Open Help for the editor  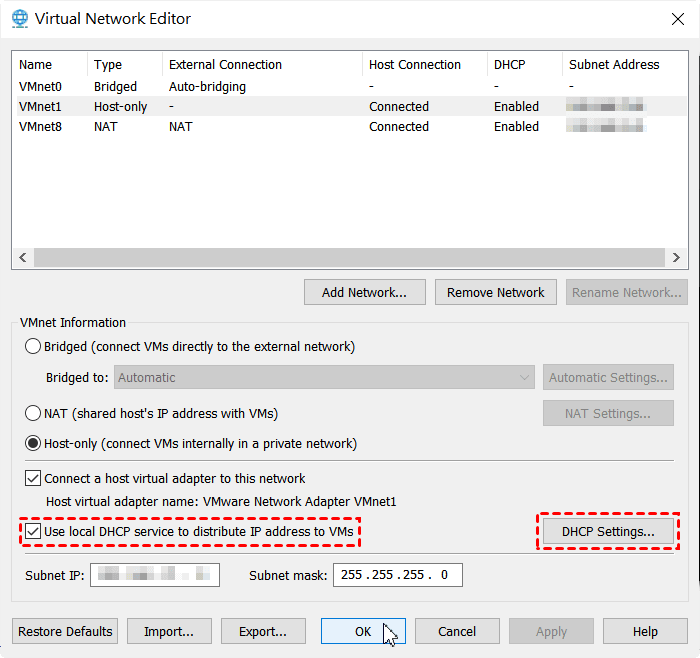[645, 631]
